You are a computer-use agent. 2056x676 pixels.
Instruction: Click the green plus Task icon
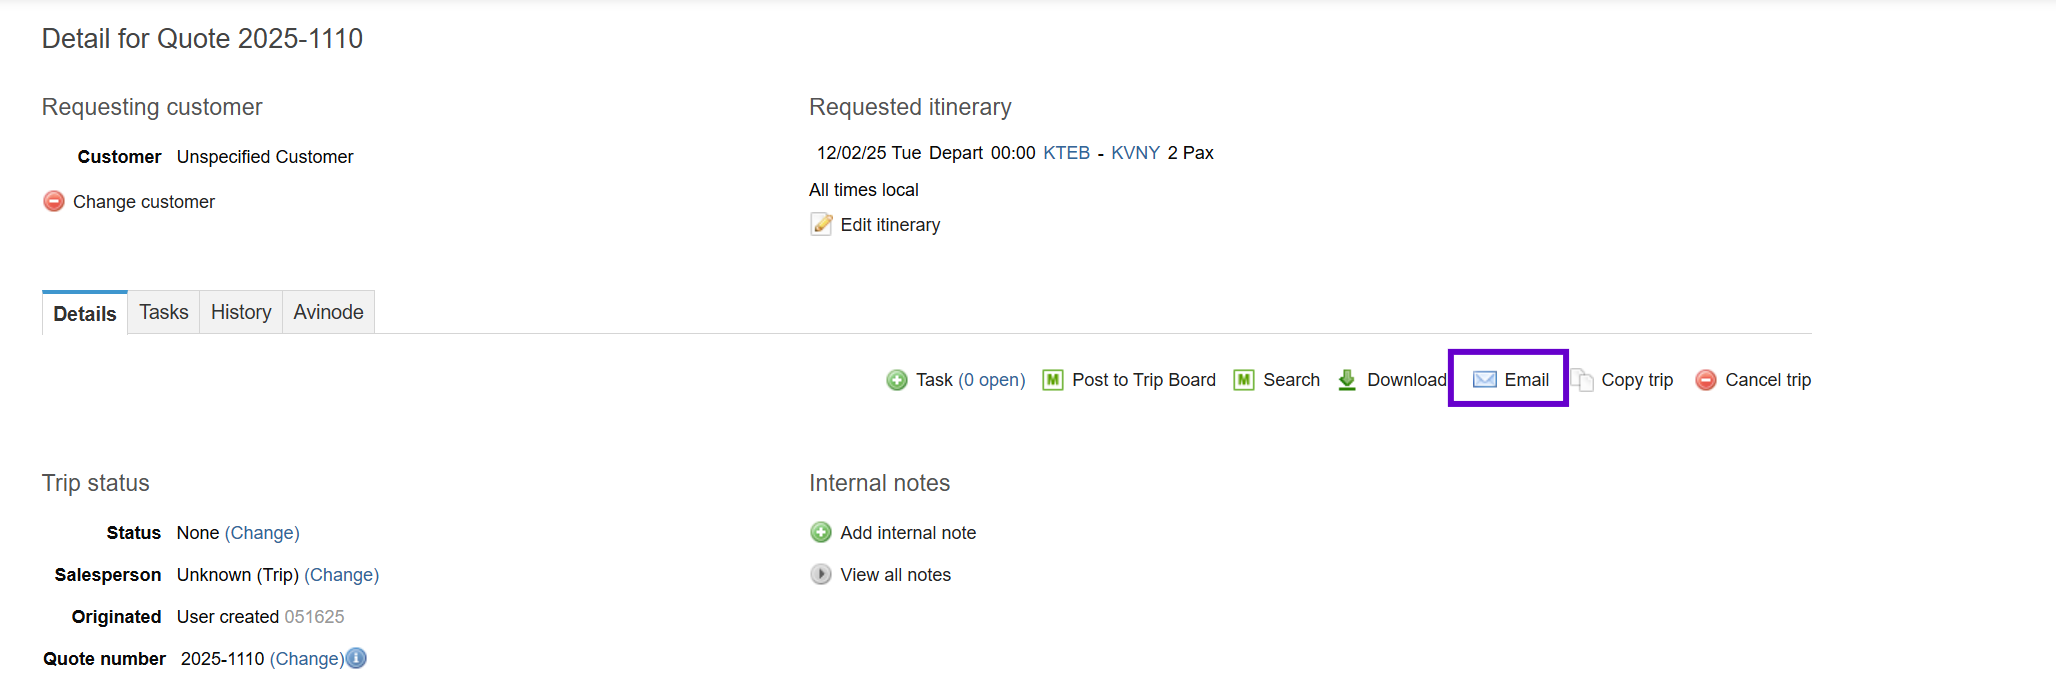coord(897,380)
